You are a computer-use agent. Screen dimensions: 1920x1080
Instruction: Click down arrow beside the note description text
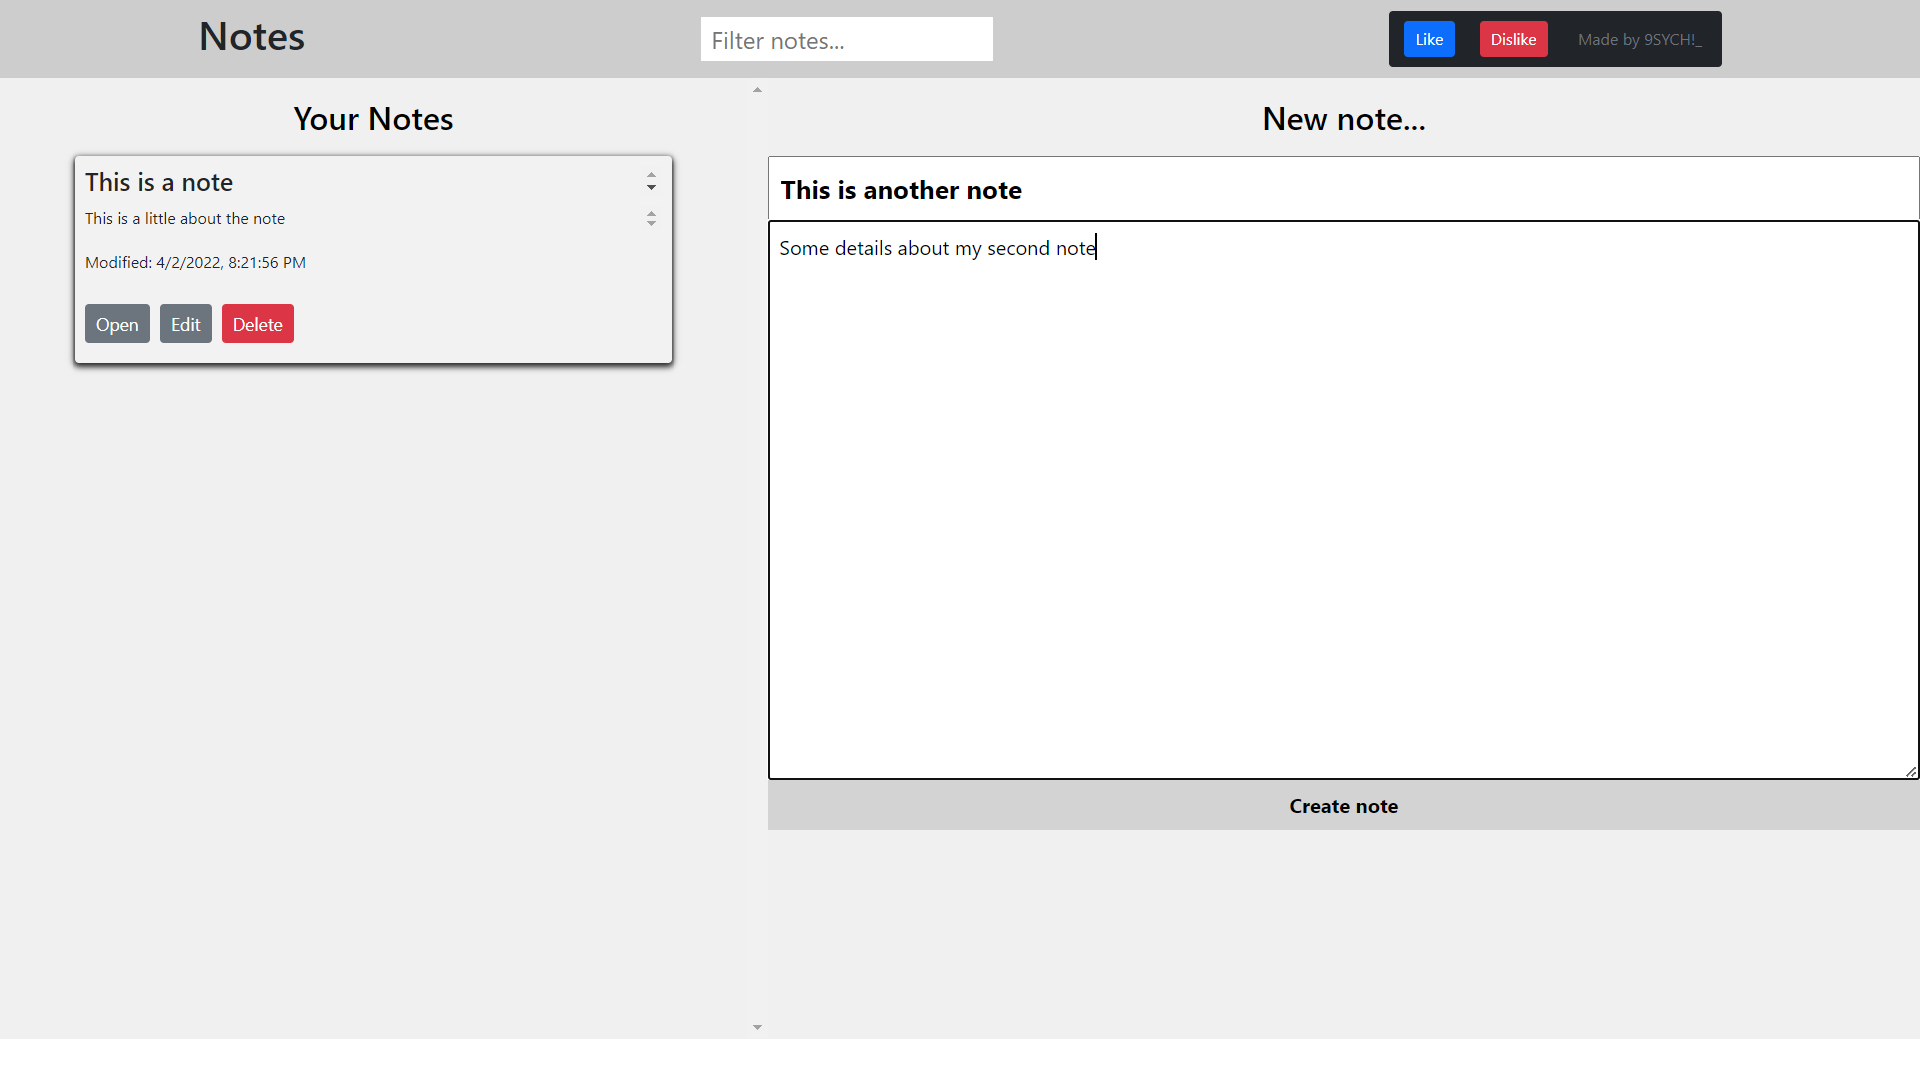(651, 223)
